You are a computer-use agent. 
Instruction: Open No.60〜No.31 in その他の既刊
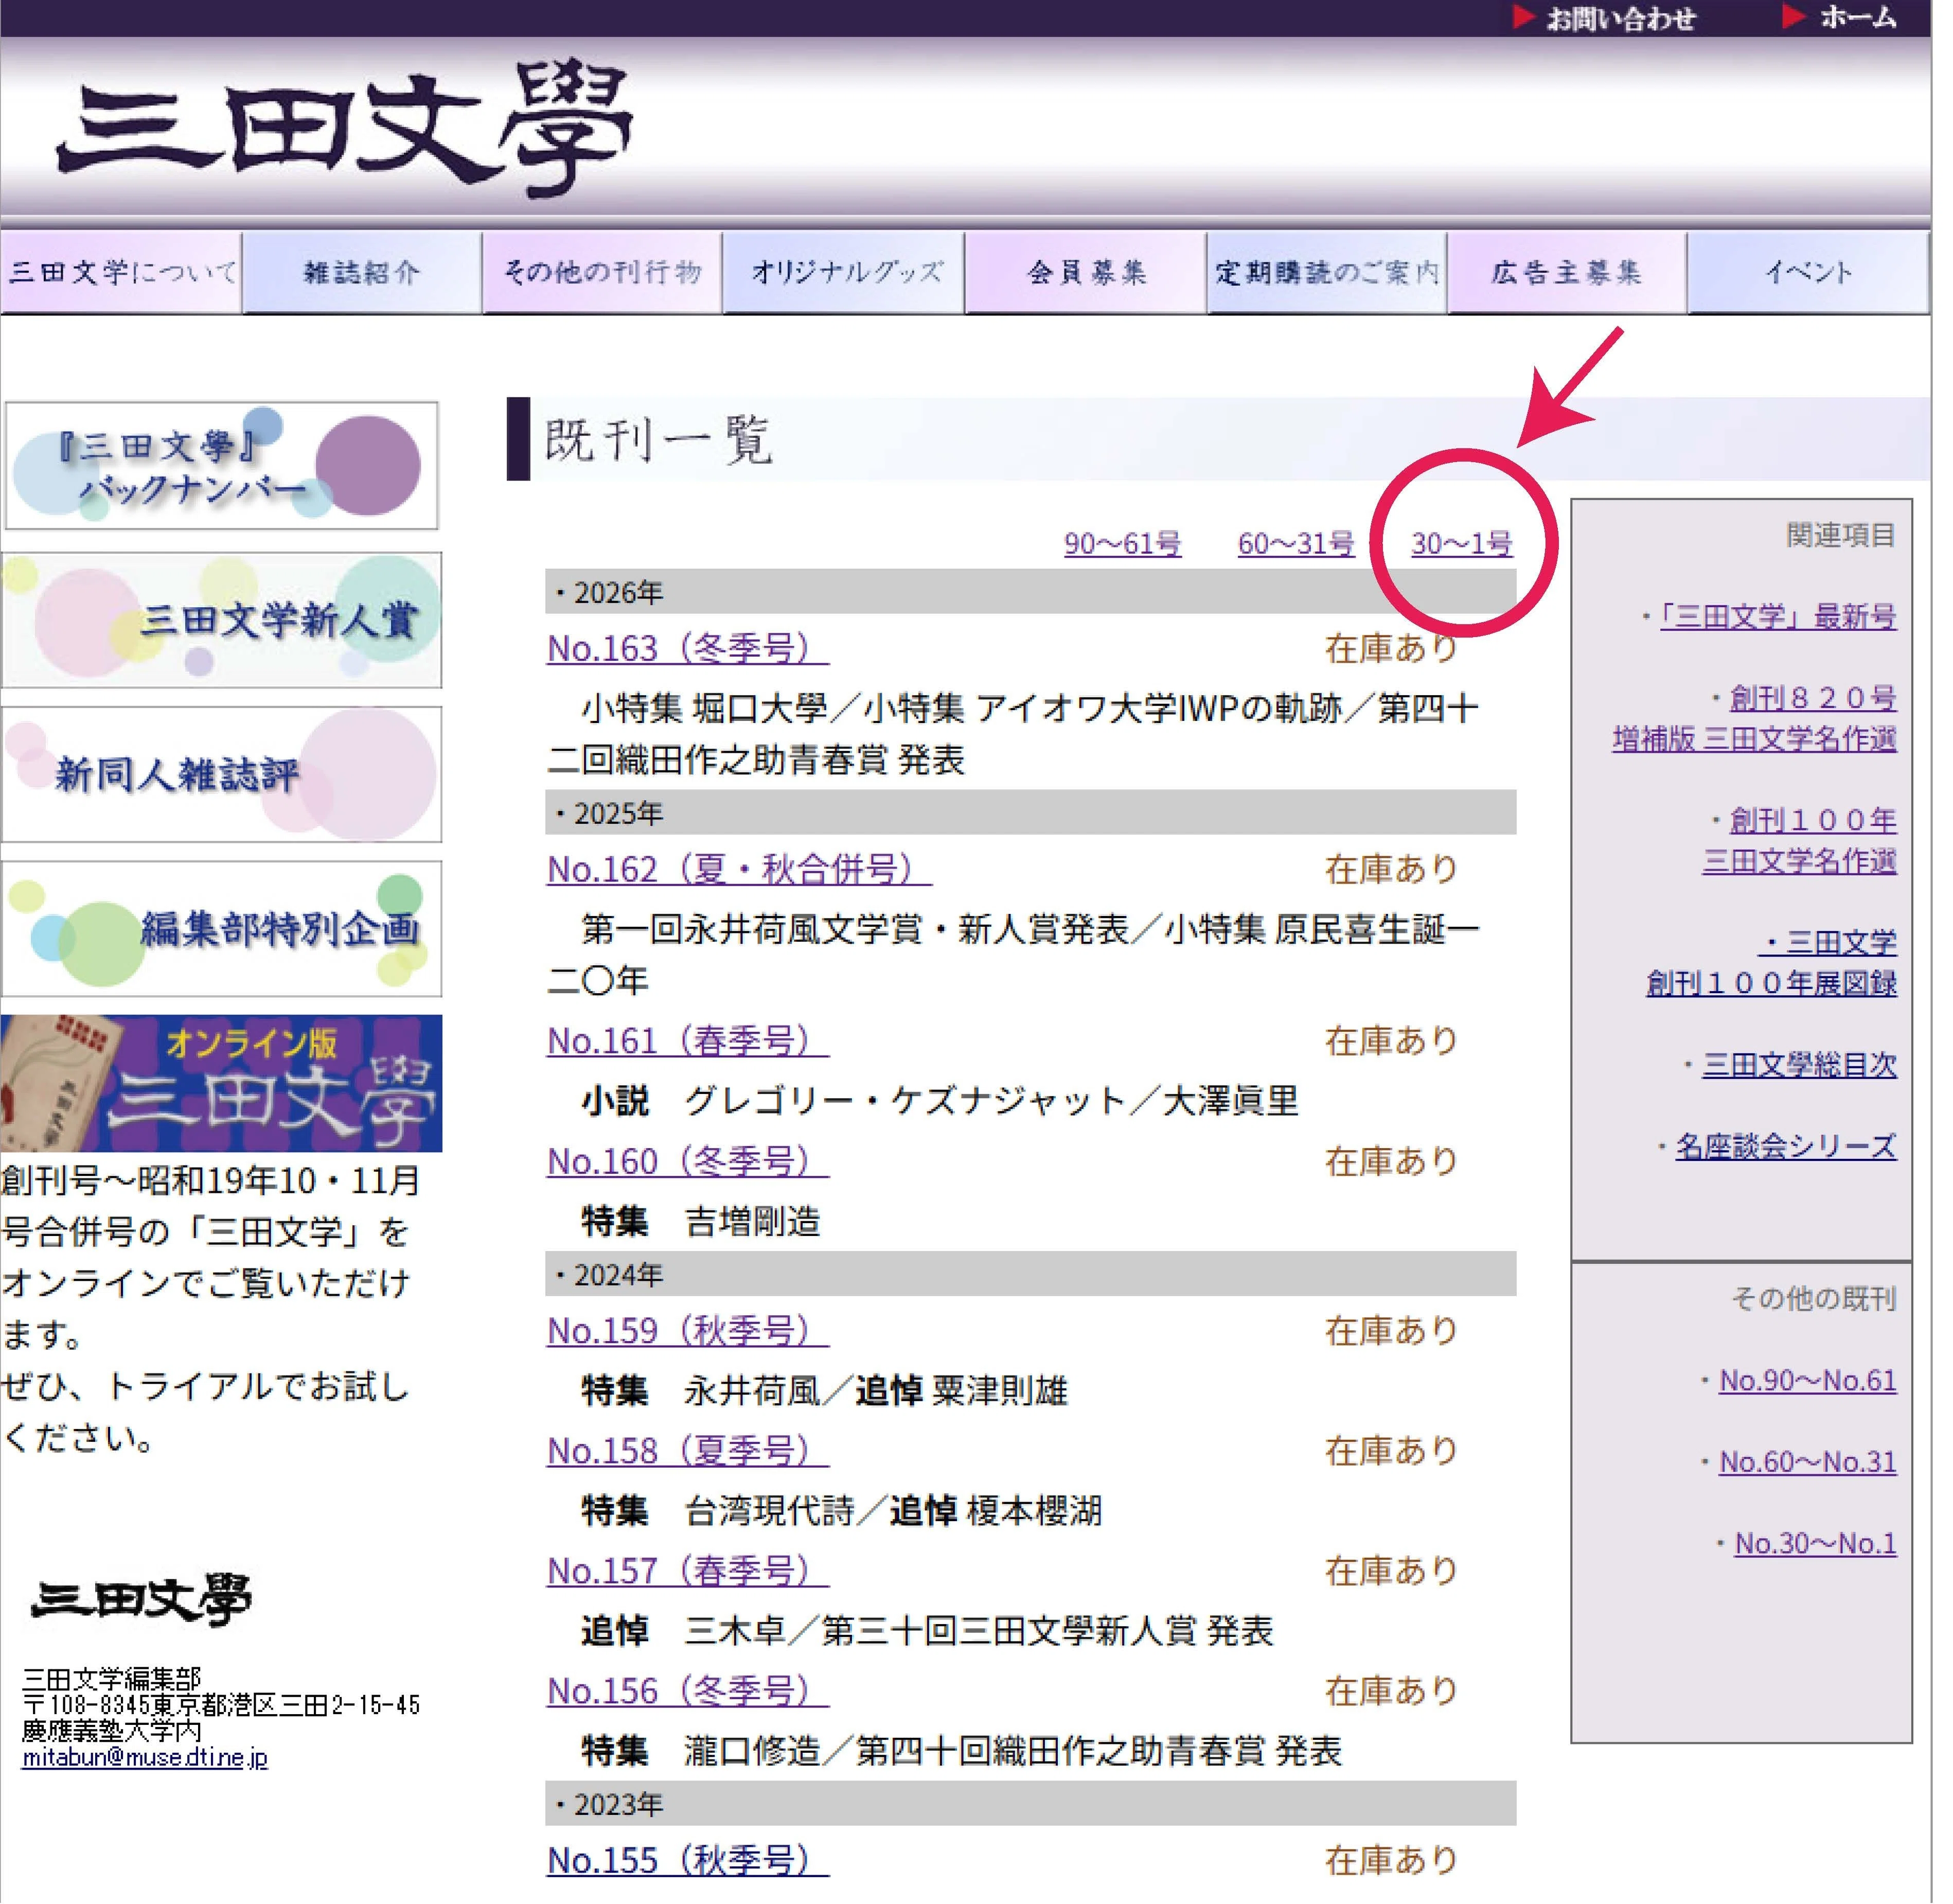point(1808,1462)
